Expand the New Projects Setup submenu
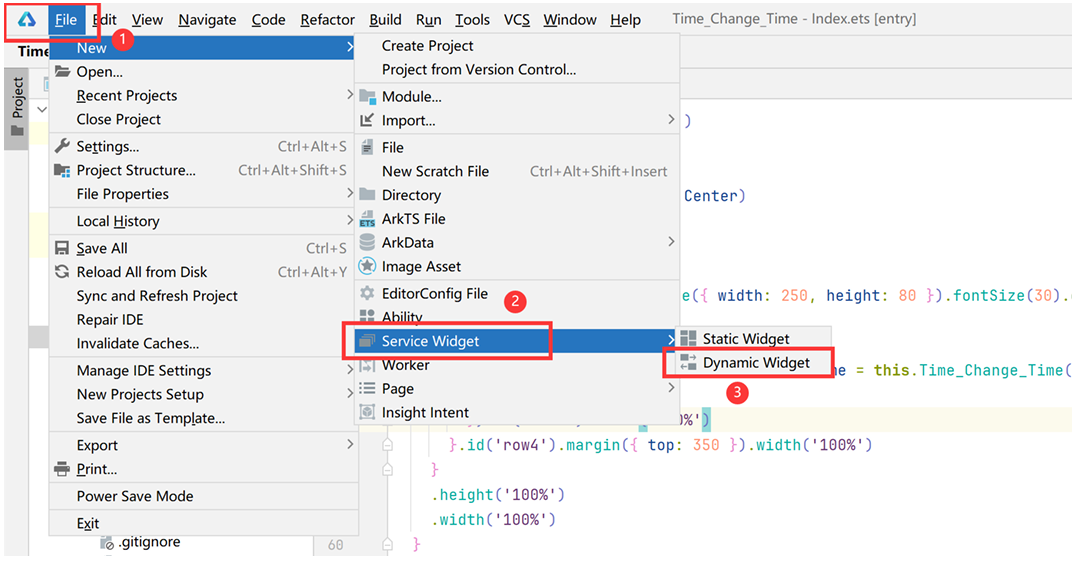Viewport: 1091px width, 565px height. (x=349, y=394)
